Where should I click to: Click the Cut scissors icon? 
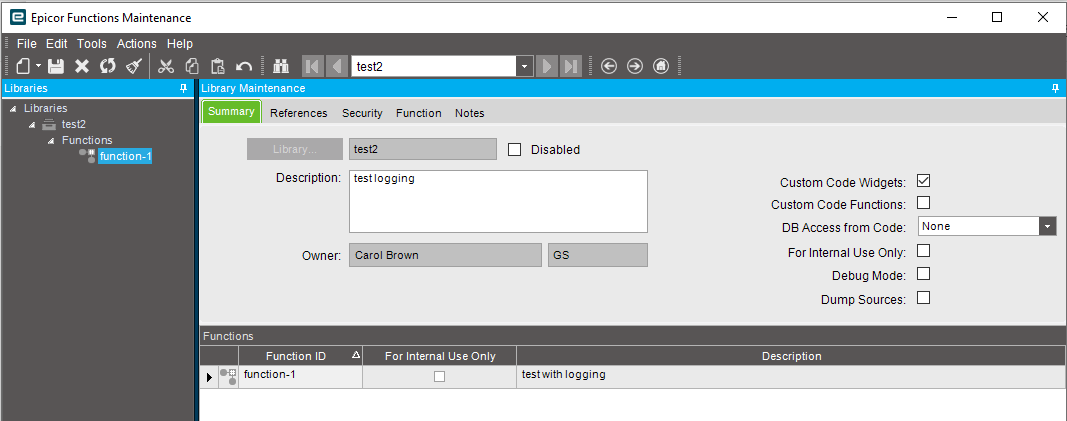pyautogui.click(x=166, y=66)
